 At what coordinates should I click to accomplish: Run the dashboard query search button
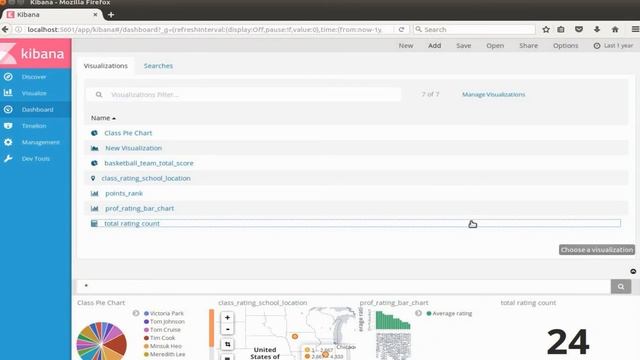coord(621,287)
